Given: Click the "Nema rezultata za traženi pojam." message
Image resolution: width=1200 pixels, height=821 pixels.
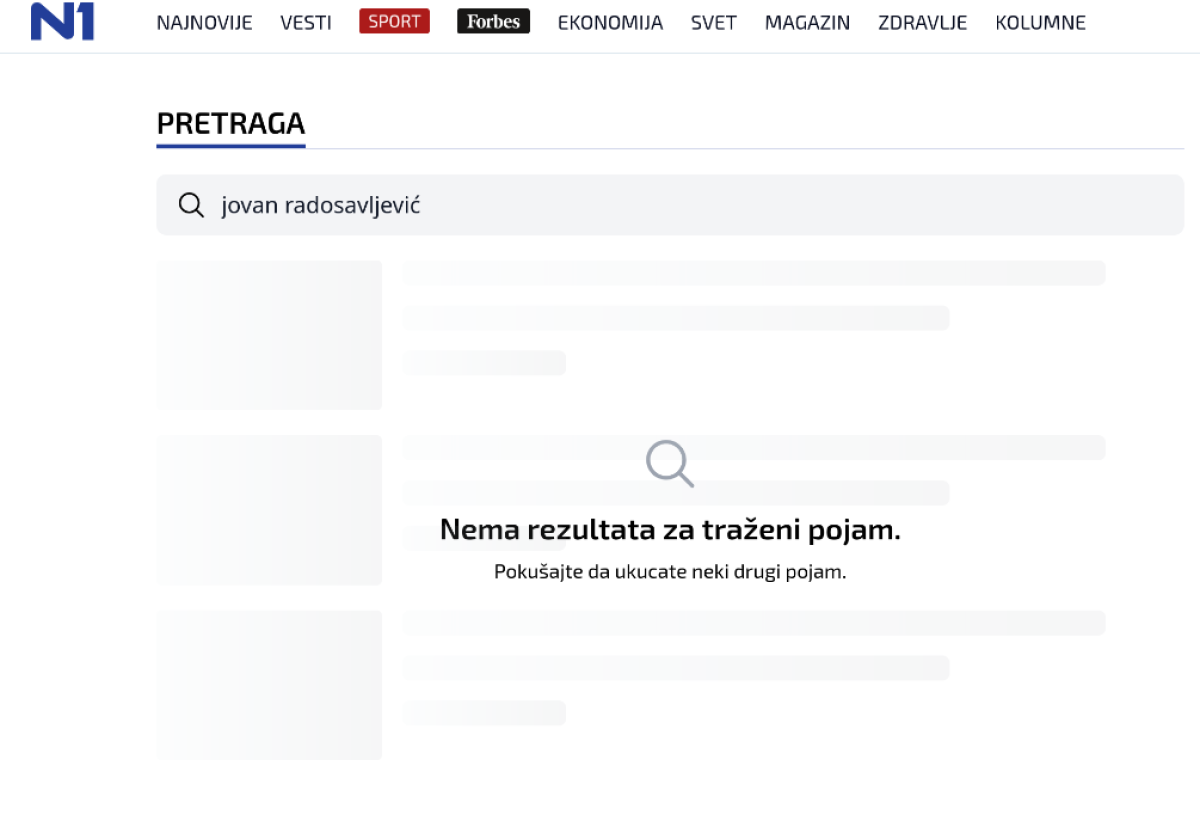Looking at the screenshot, I should point(670,530).
